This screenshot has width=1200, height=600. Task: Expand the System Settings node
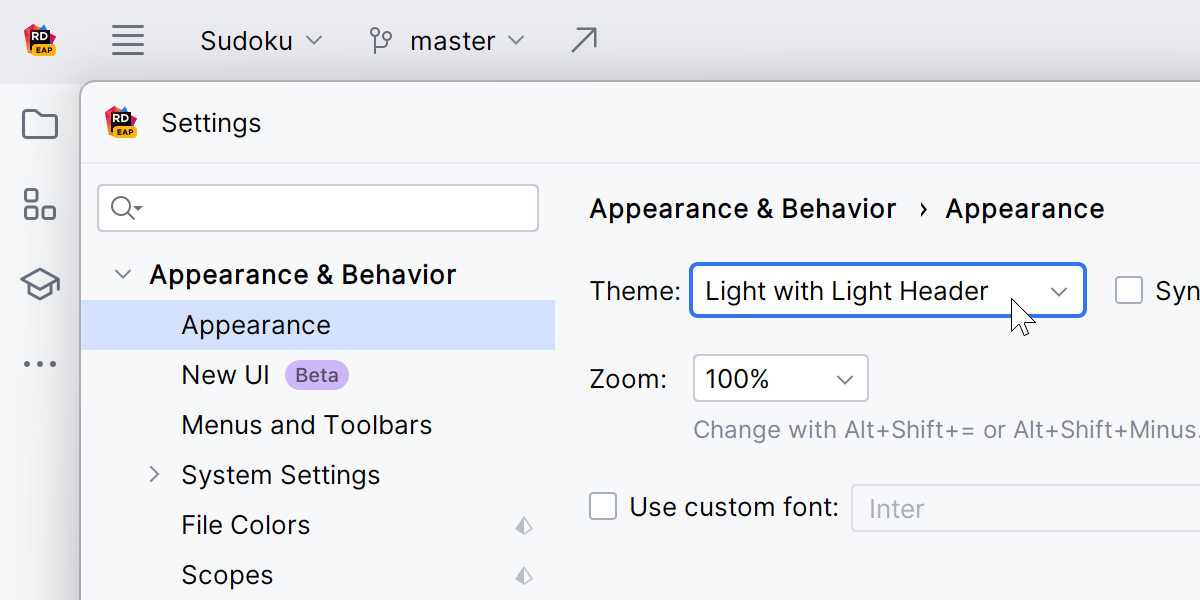click(155, 475)
